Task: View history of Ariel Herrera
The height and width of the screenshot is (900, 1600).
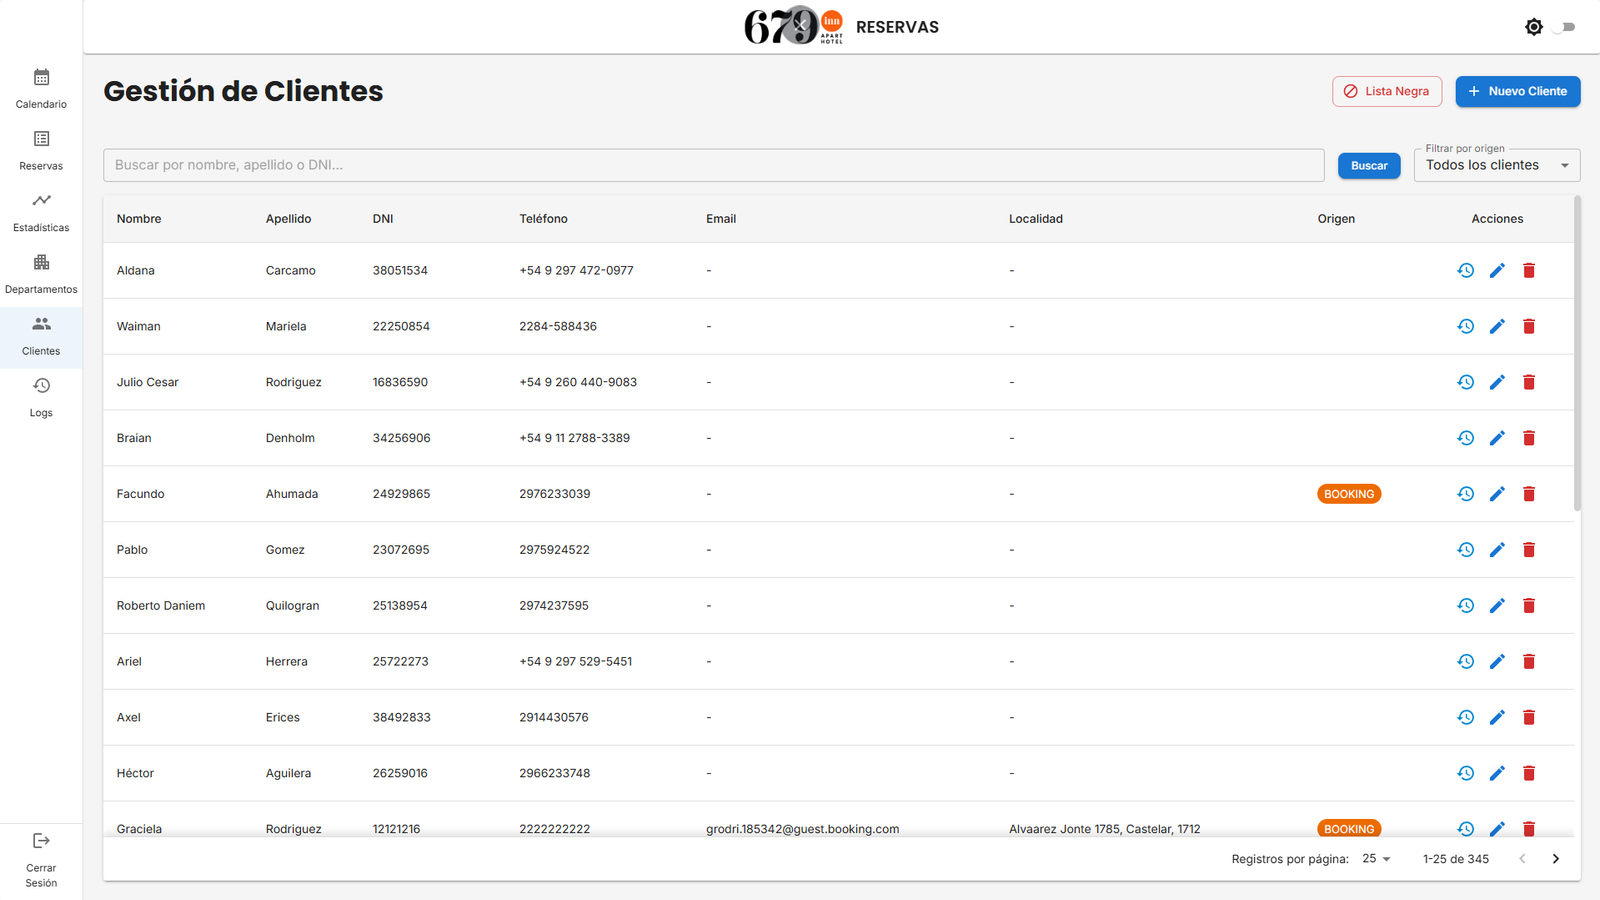Action: (x=1465, y=662)
